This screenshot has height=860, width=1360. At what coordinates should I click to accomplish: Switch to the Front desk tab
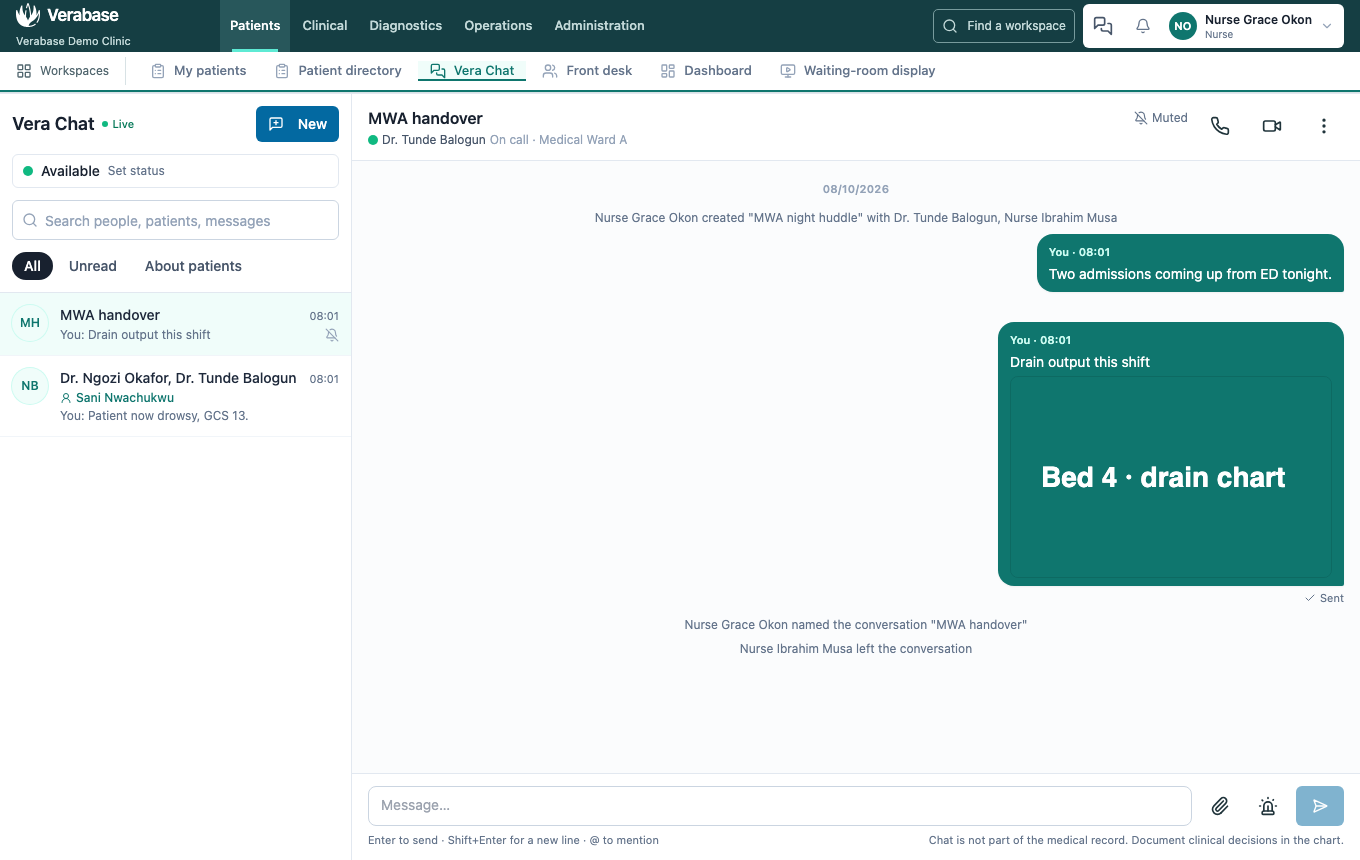tap(587, 71)
